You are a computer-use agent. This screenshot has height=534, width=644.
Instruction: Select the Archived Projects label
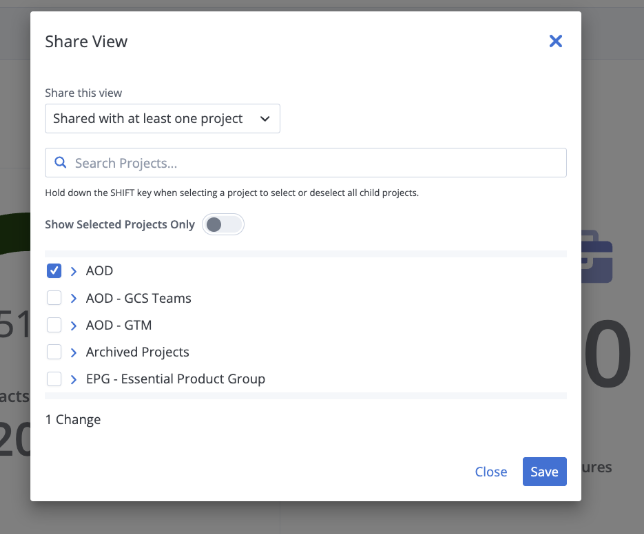point(137,352)
